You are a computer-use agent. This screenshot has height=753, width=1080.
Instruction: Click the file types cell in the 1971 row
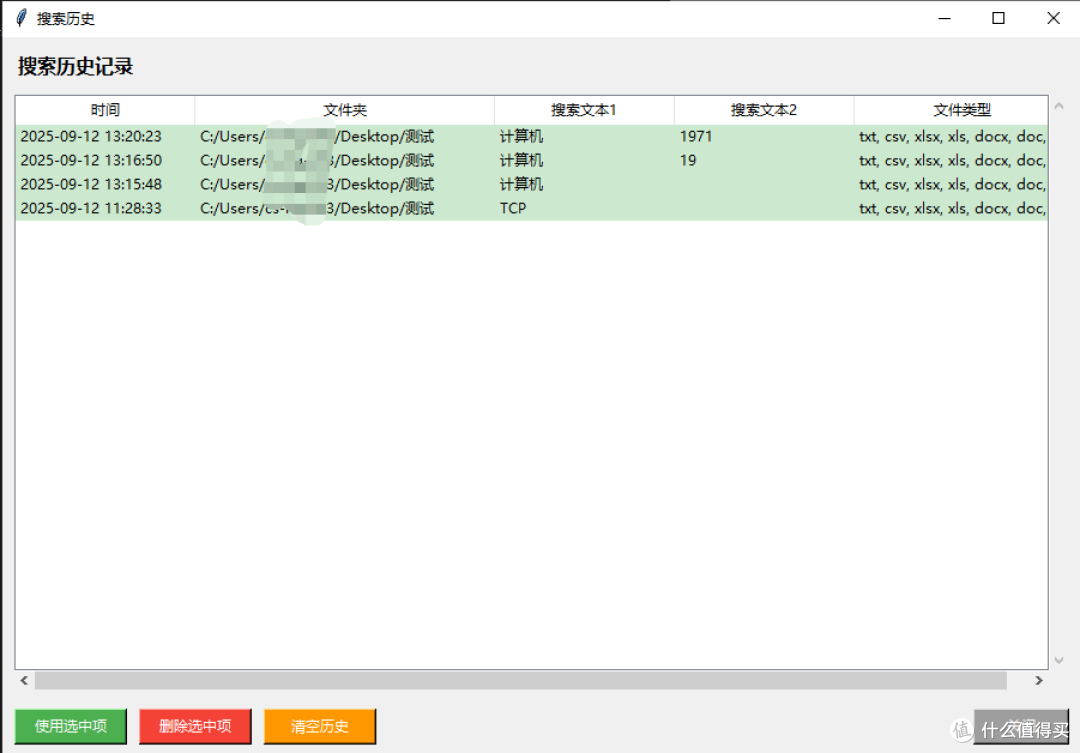coord(953,136)
